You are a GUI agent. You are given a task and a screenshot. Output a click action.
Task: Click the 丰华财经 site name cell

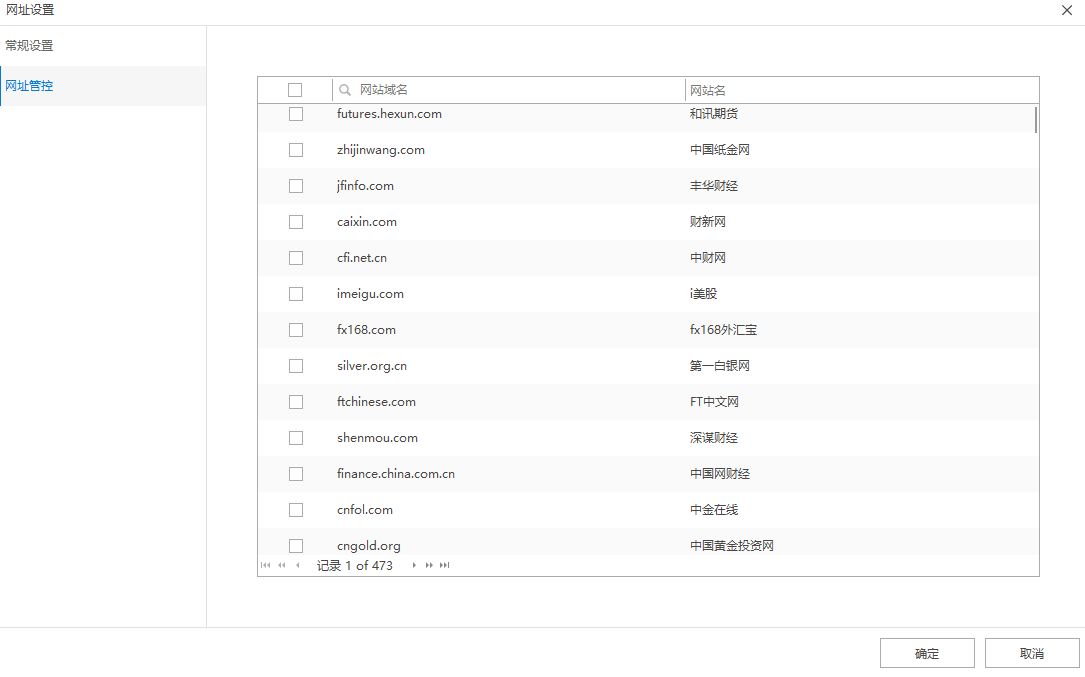click(x=713, y=186)
